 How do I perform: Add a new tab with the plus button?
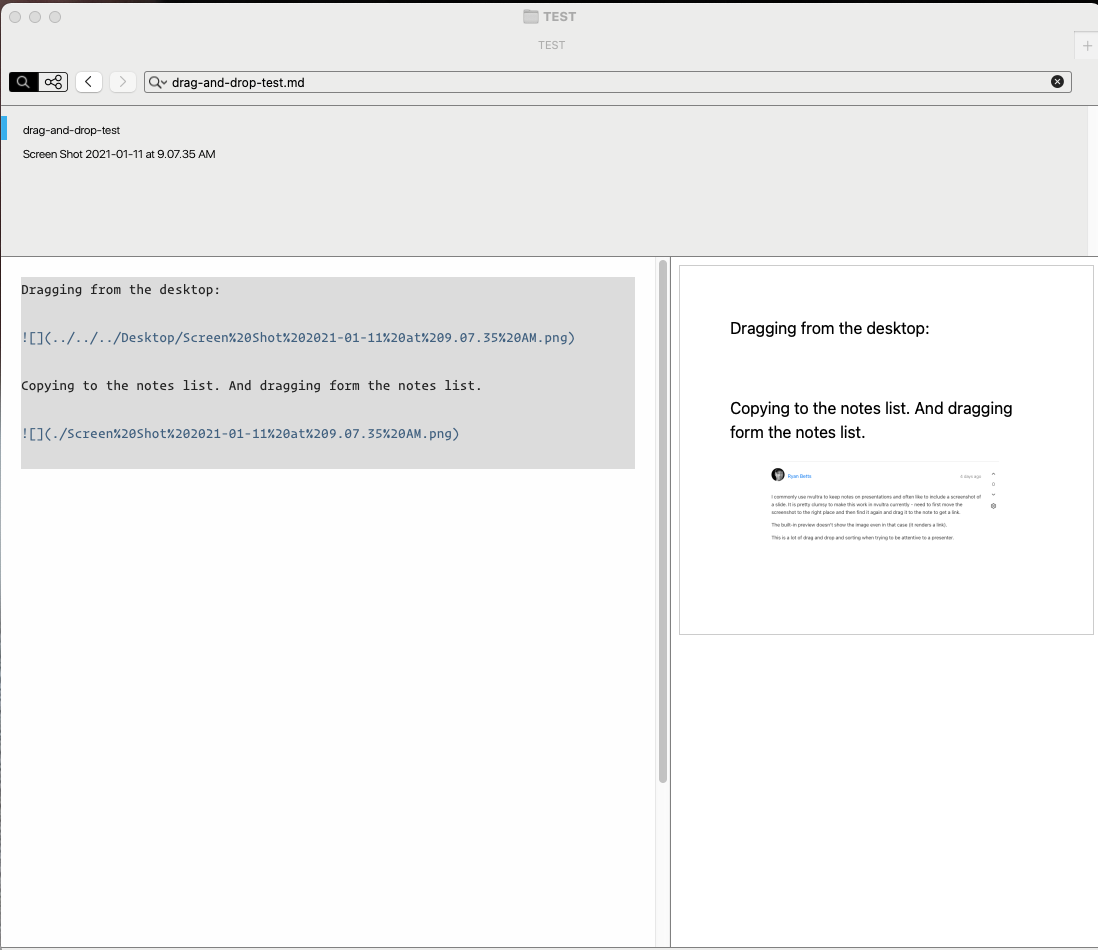tap(1087, 46)
